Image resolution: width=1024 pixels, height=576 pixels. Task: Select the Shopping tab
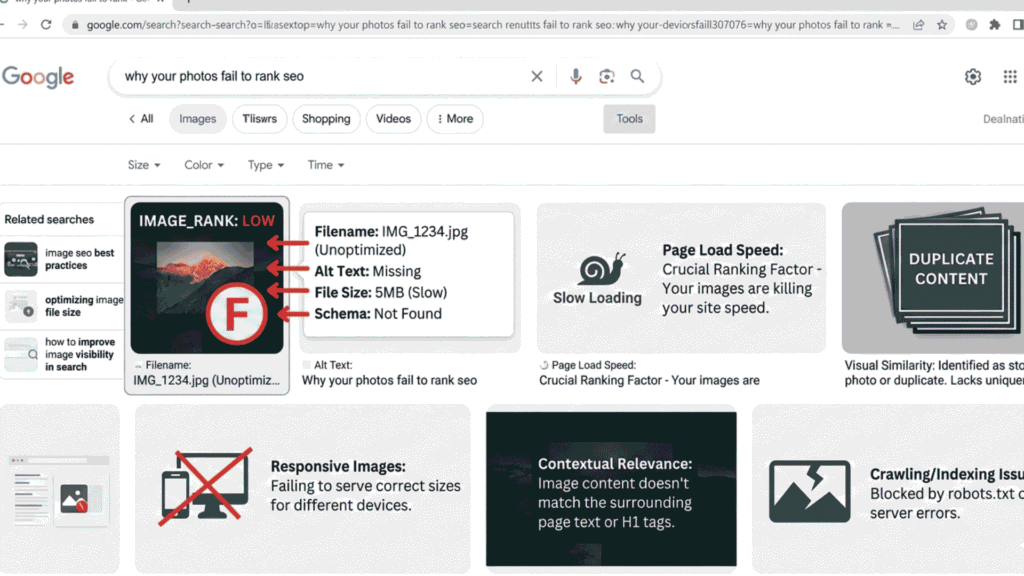(x=326, y=119)
